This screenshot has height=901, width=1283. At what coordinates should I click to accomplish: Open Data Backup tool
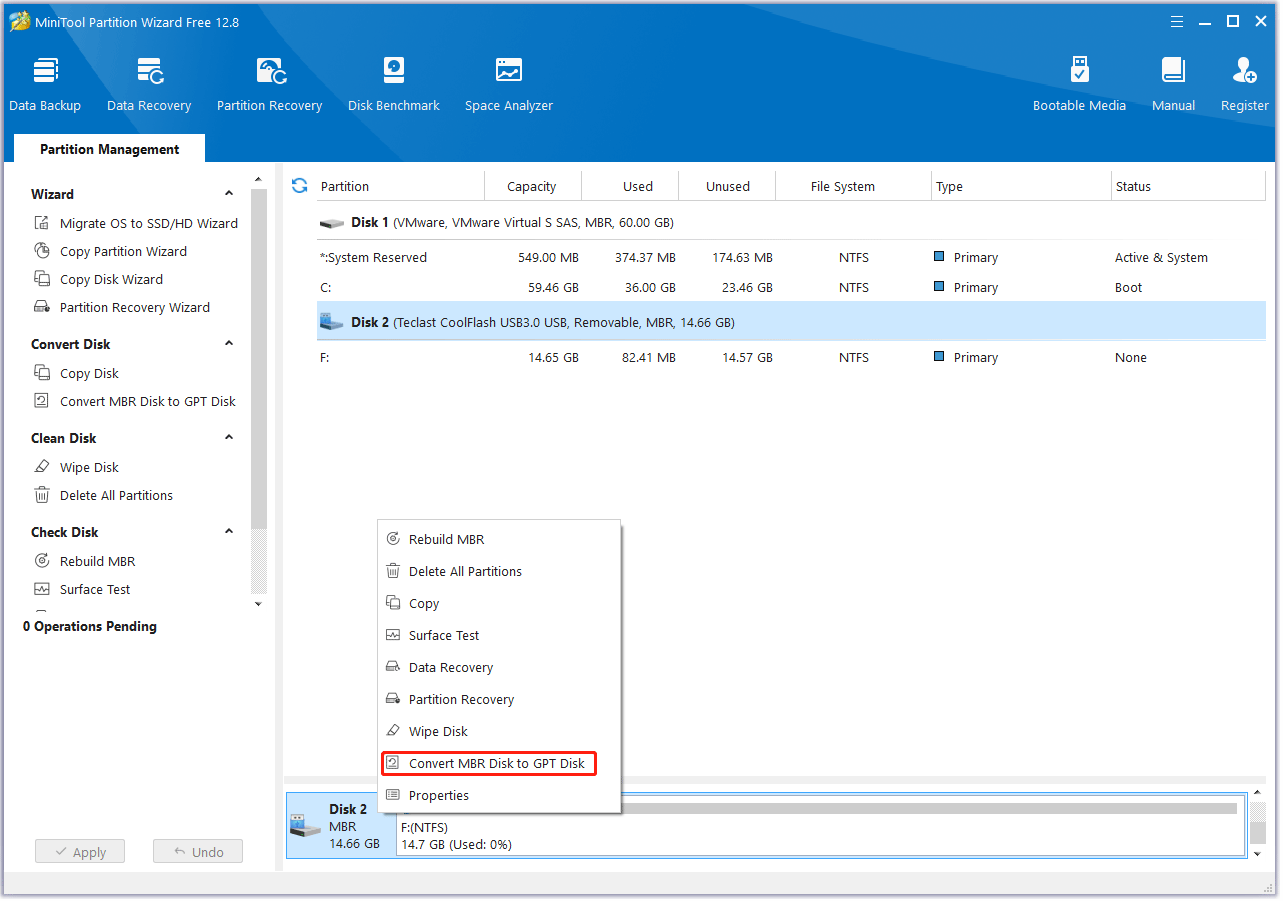45,85
